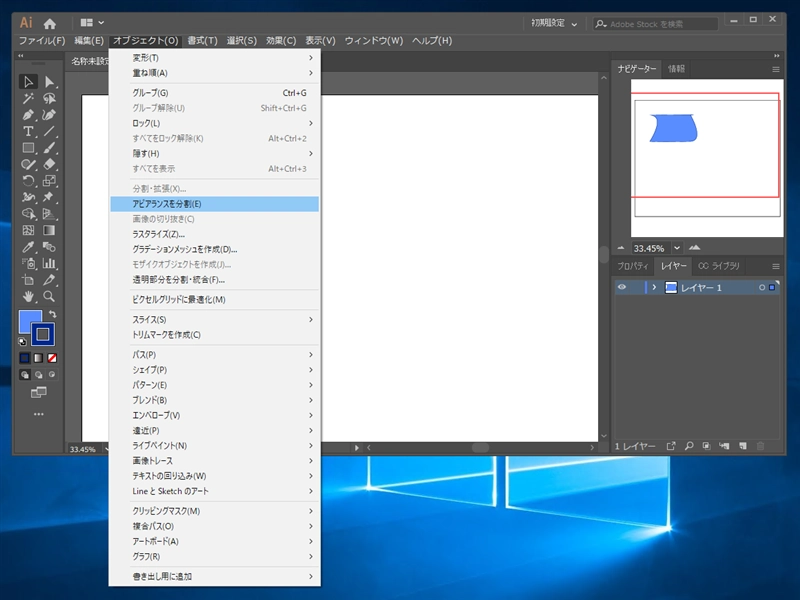Zoom in using the Navigator large-mountains button
The width and height of the screenshot is (800, 600).
694,248
